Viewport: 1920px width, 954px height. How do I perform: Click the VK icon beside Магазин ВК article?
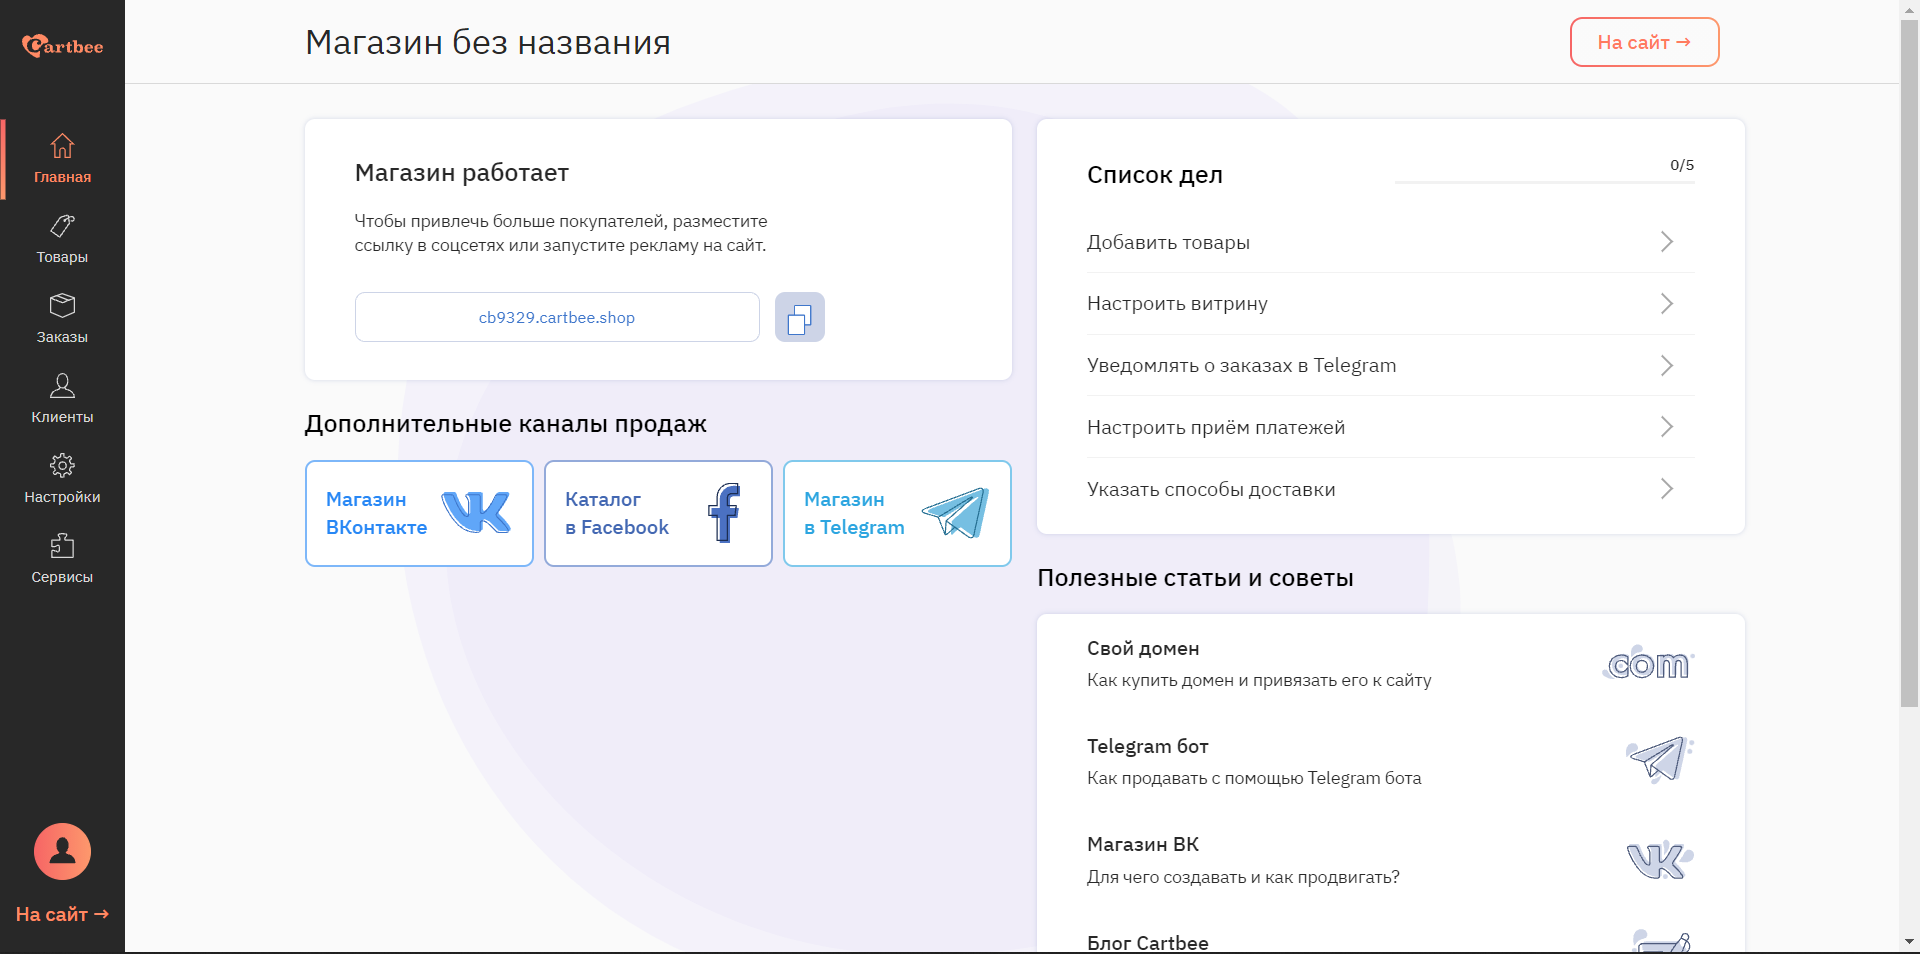[x=1660, y=859]
